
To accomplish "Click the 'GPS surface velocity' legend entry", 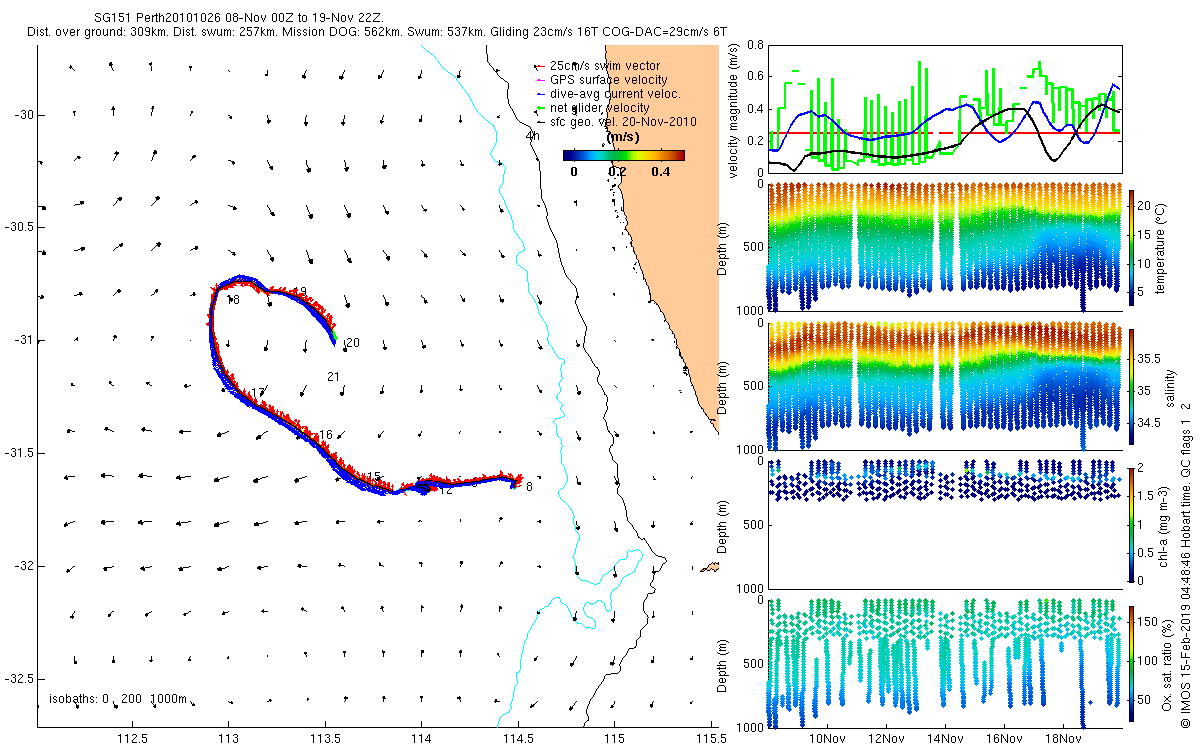I will click(x=609, y=80).
